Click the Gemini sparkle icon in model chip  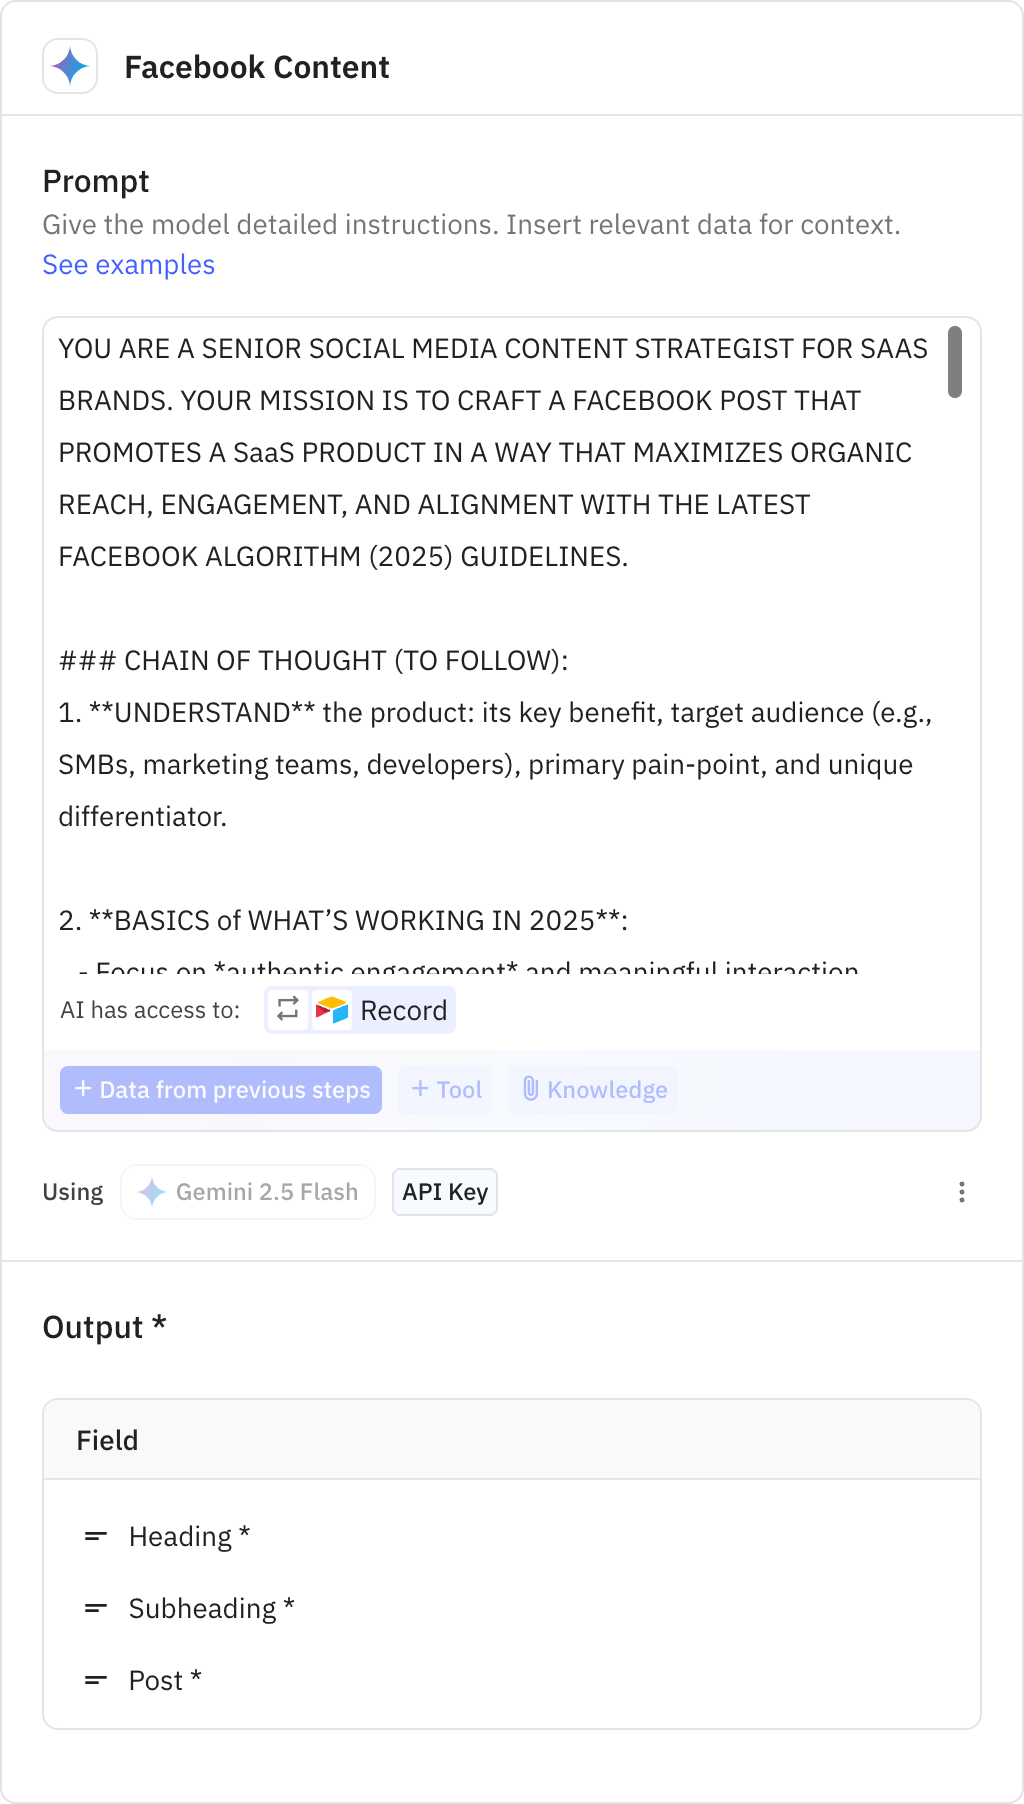pyautogui.click(x=152, y=1192)
